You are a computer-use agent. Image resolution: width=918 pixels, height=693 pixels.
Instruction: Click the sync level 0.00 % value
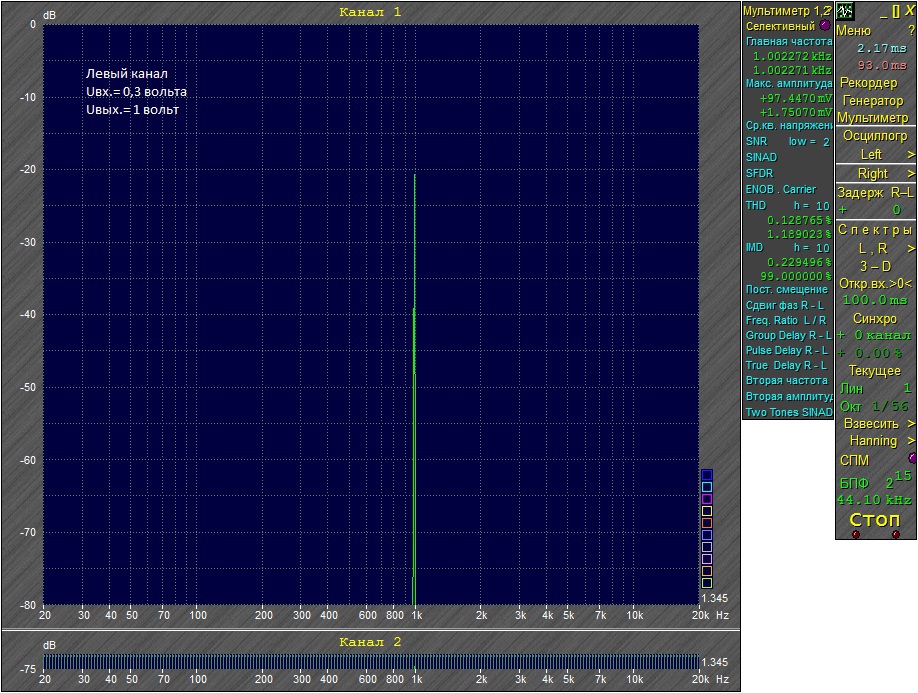(878, 354)
